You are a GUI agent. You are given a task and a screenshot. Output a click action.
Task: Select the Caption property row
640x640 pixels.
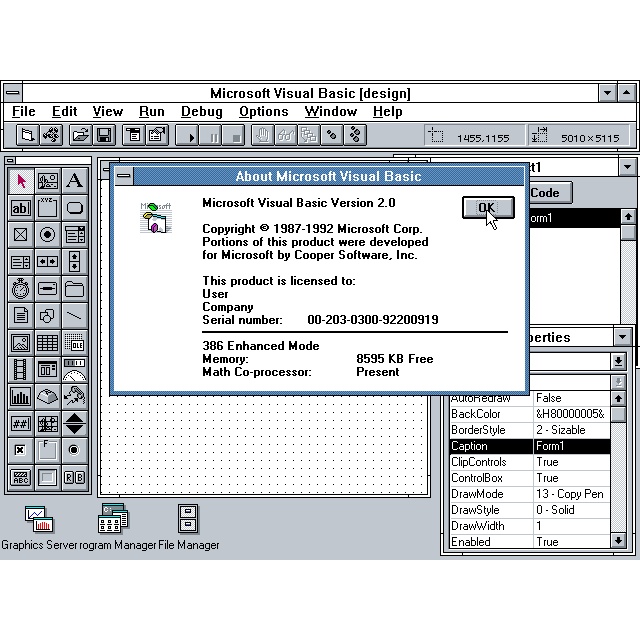[530, 446]
